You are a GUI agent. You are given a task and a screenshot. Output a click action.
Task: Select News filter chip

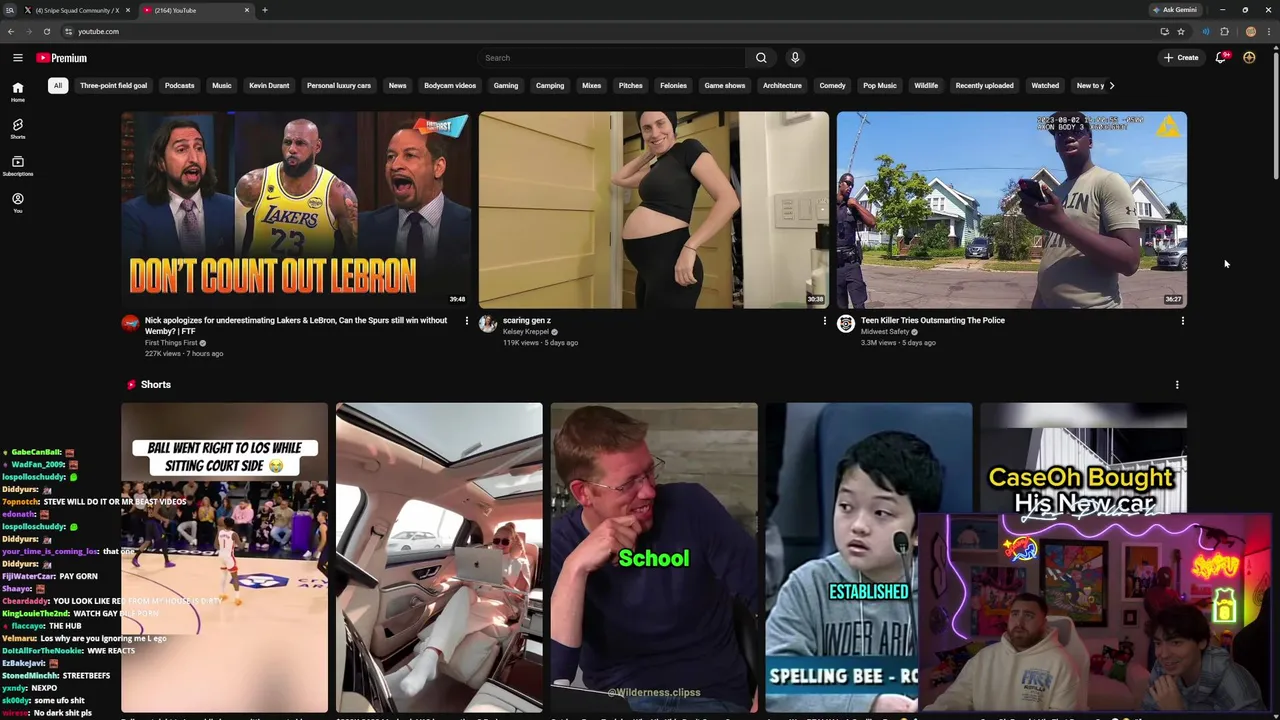(397, 86)
